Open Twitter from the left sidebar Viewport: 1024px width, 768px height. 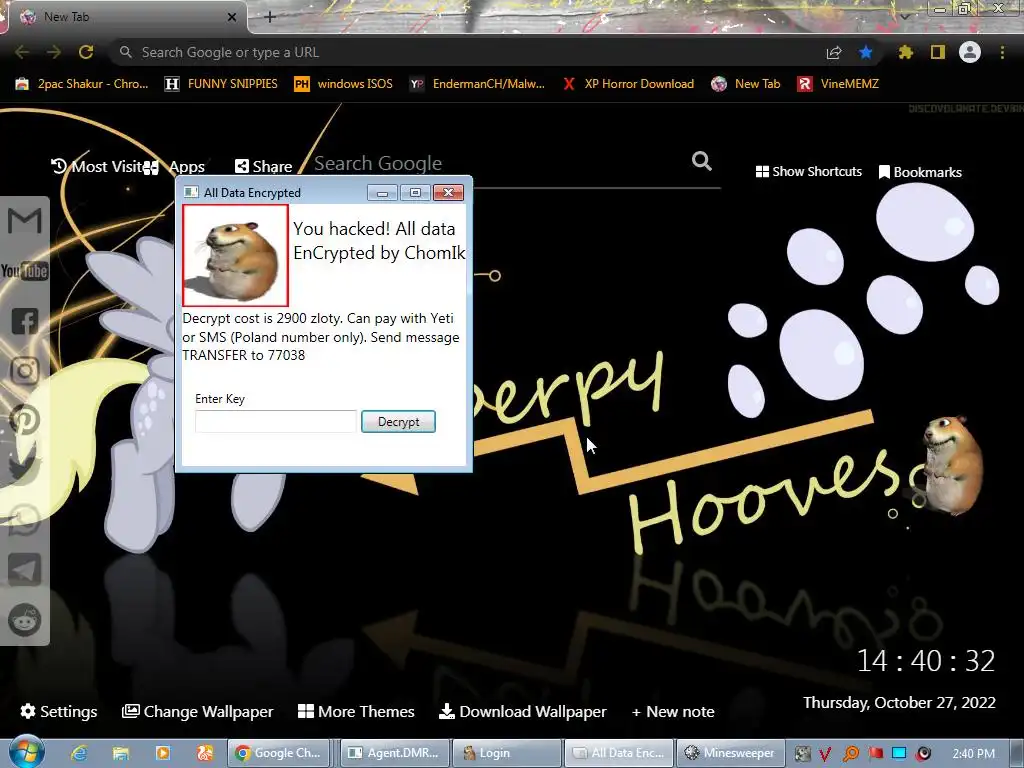tap(25, 470)
